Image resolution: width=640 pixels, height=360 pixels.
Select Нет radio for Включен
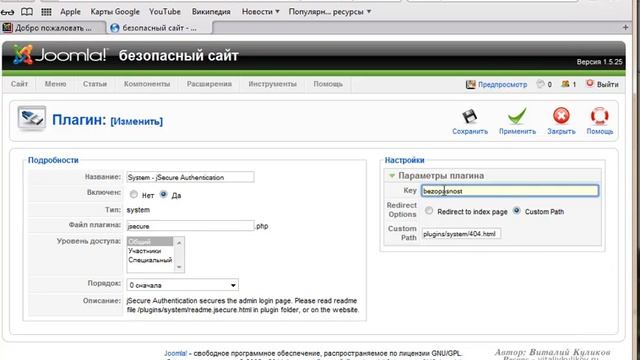tap(133, 195)
